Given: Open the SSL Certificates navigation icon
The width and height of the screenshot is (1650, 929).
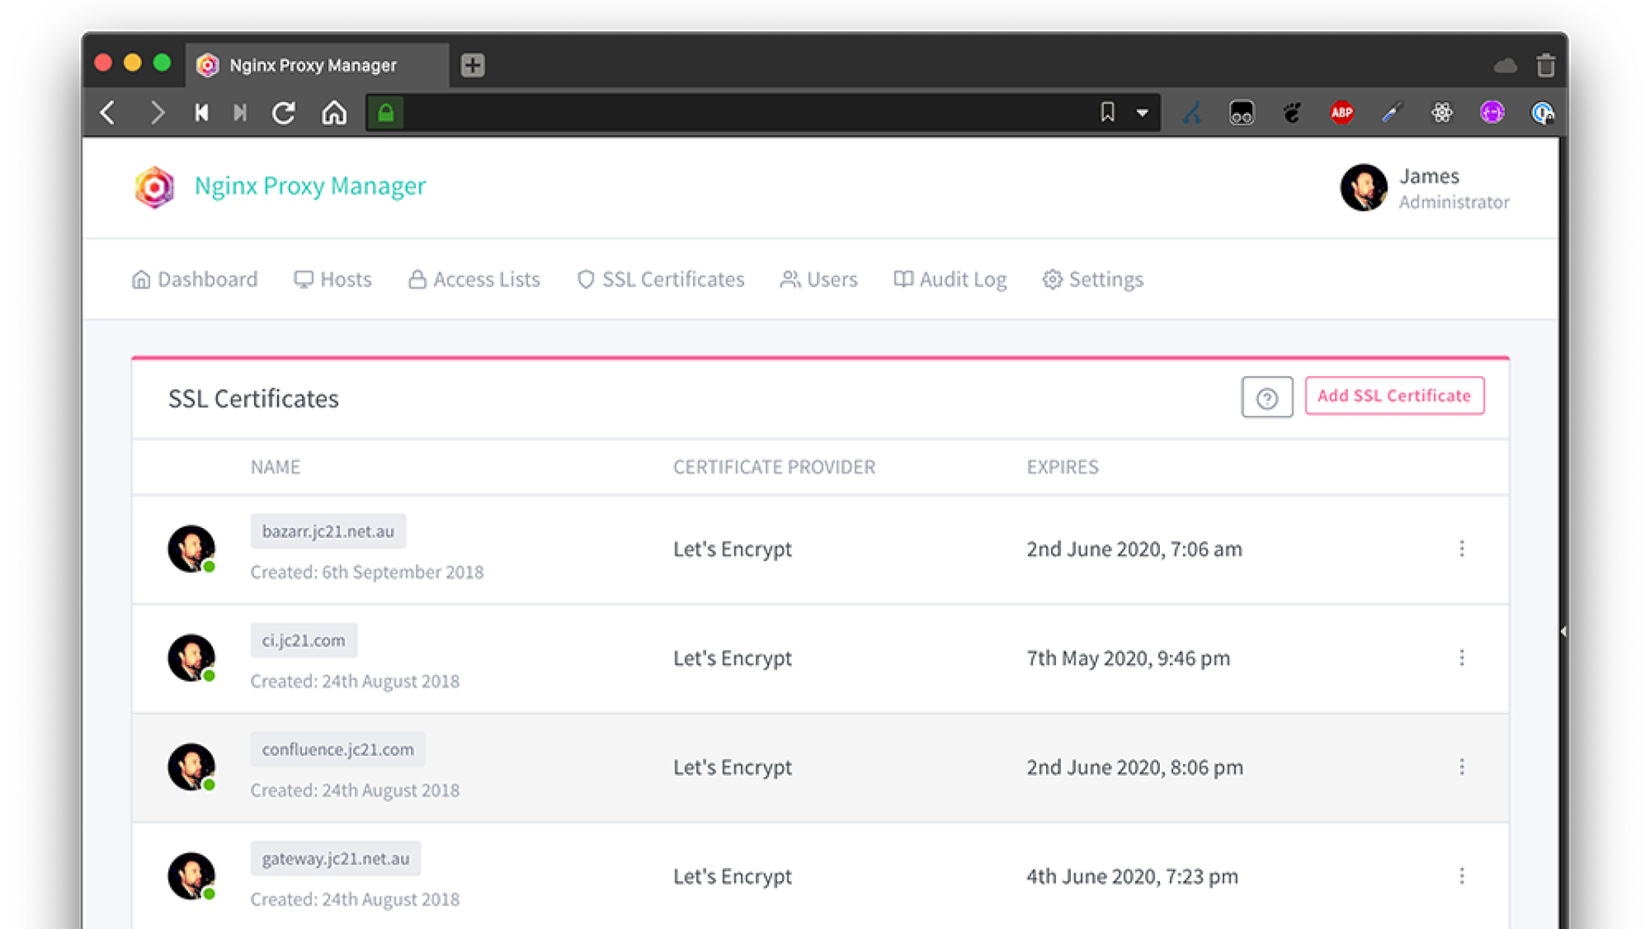Looking at the screenshot, I should tap(585, 280).
